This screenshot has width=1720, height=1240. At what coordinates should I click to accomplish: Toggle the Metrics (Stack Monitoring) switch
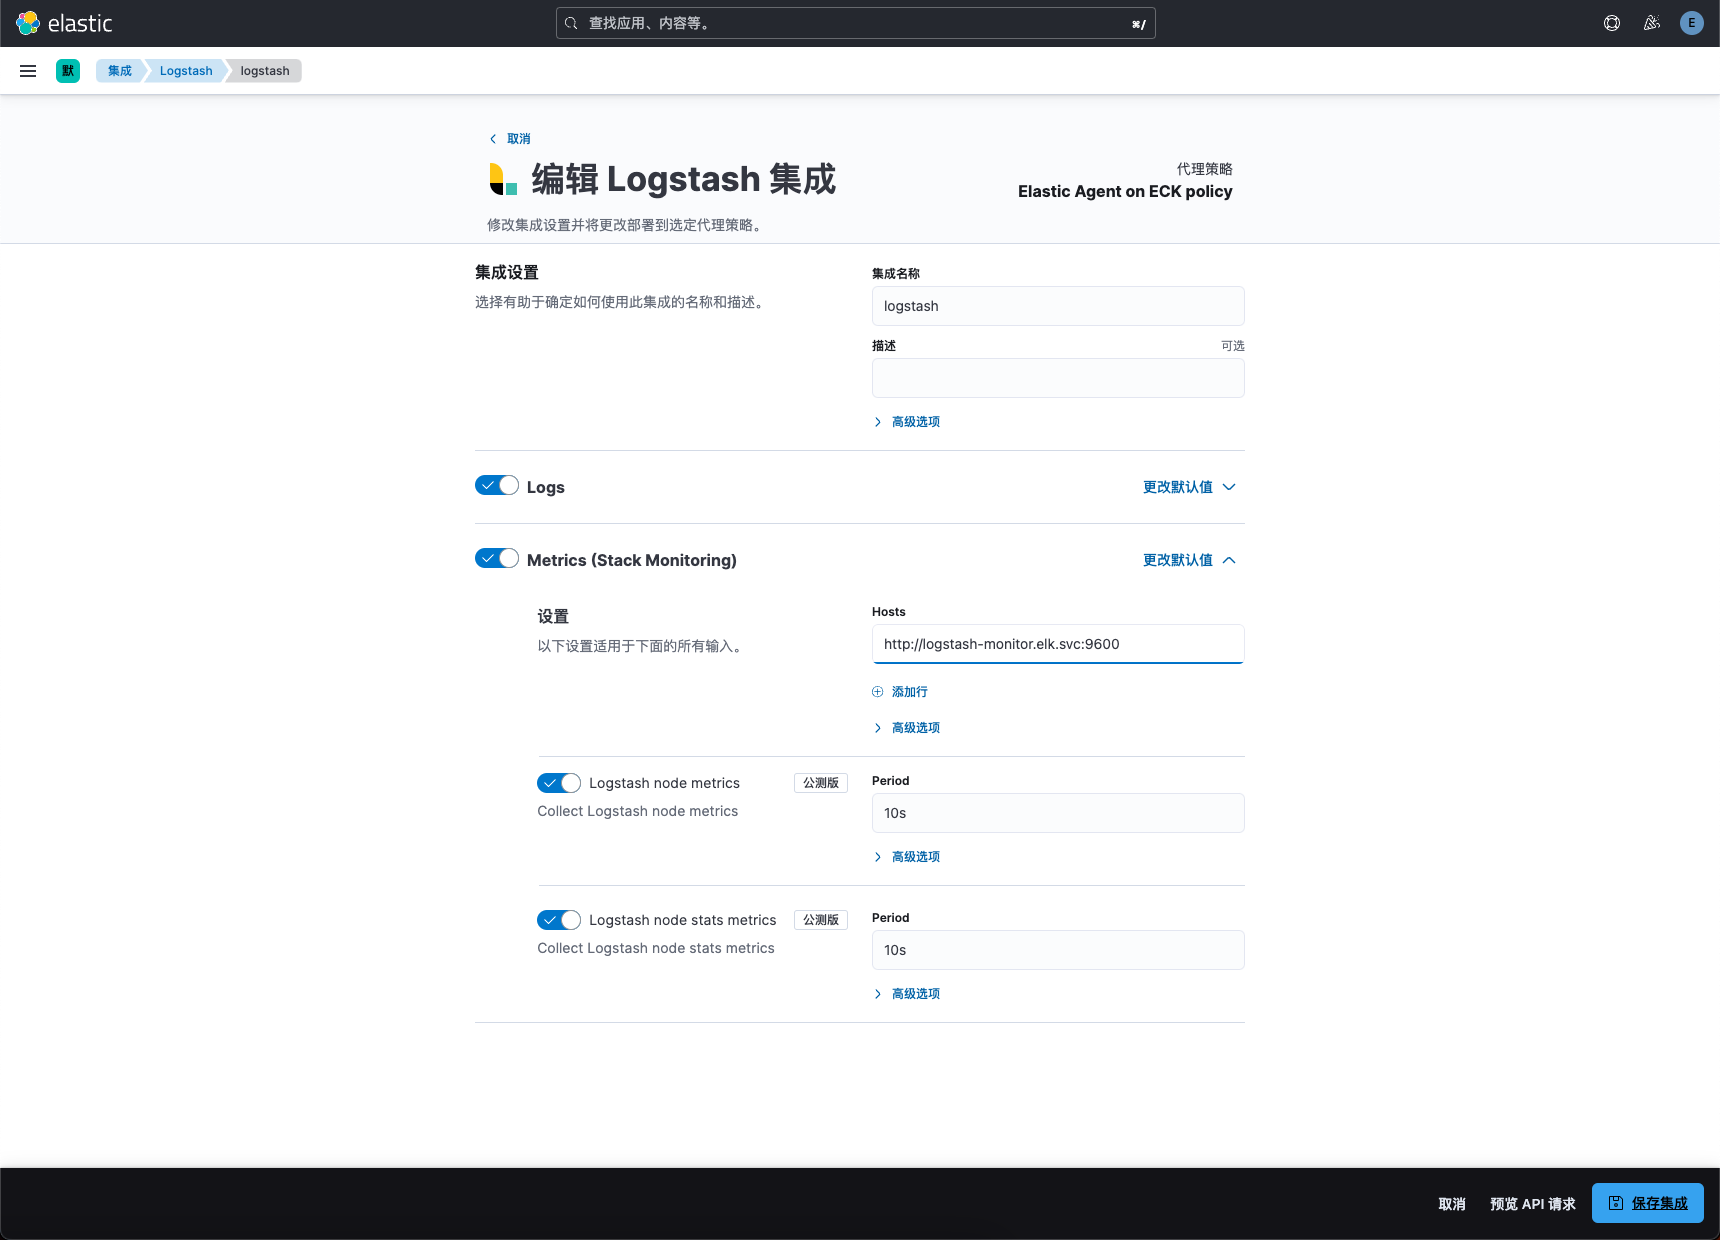pos(497,559)
